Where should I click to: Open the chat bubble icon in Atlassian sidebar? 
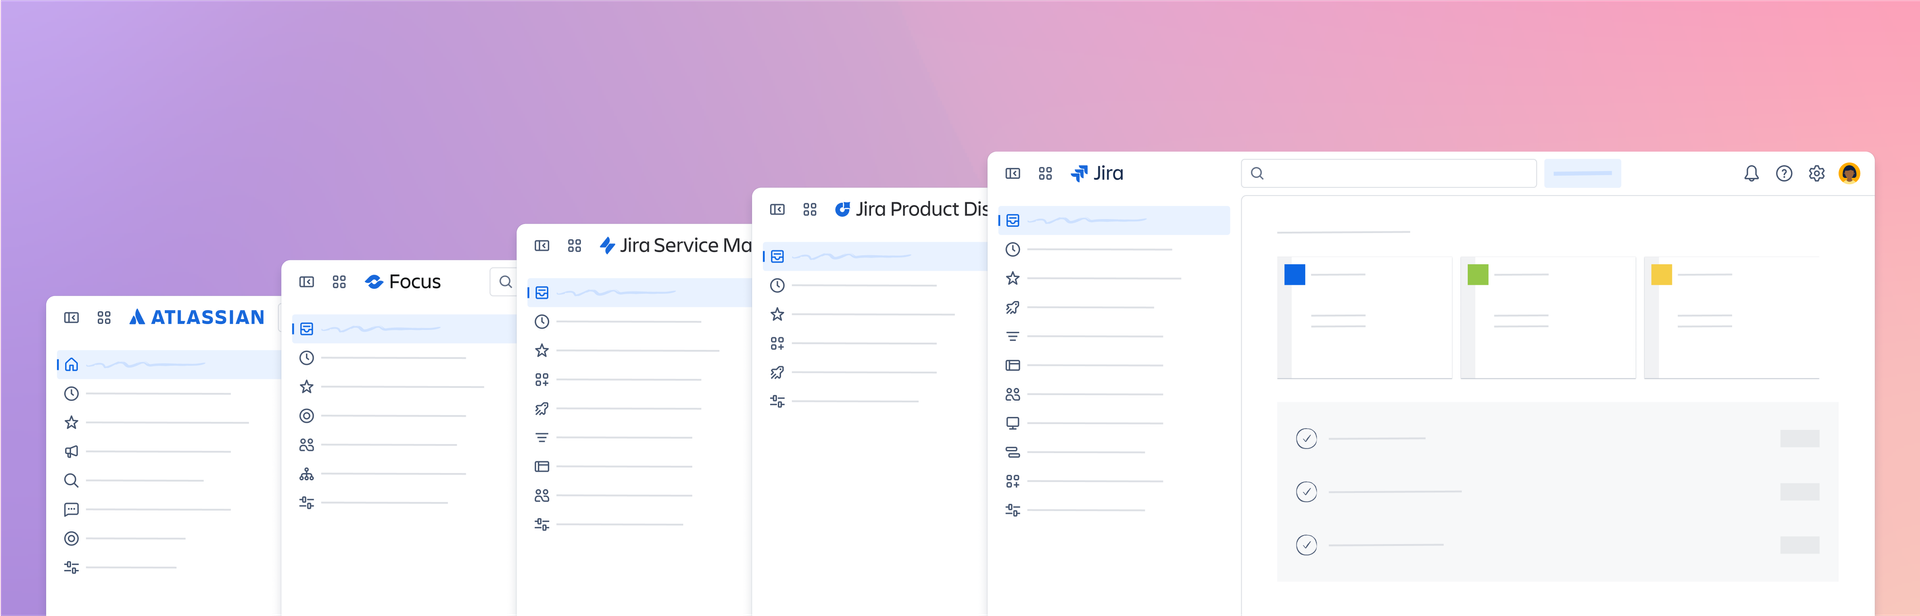tap(71, 510)
